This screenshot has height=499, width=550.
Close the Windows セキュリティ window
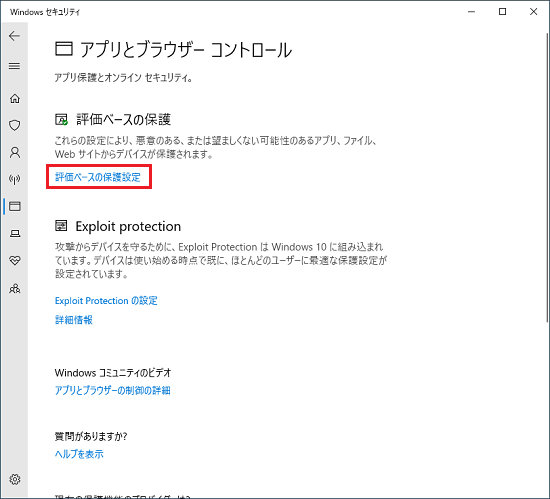534,12
